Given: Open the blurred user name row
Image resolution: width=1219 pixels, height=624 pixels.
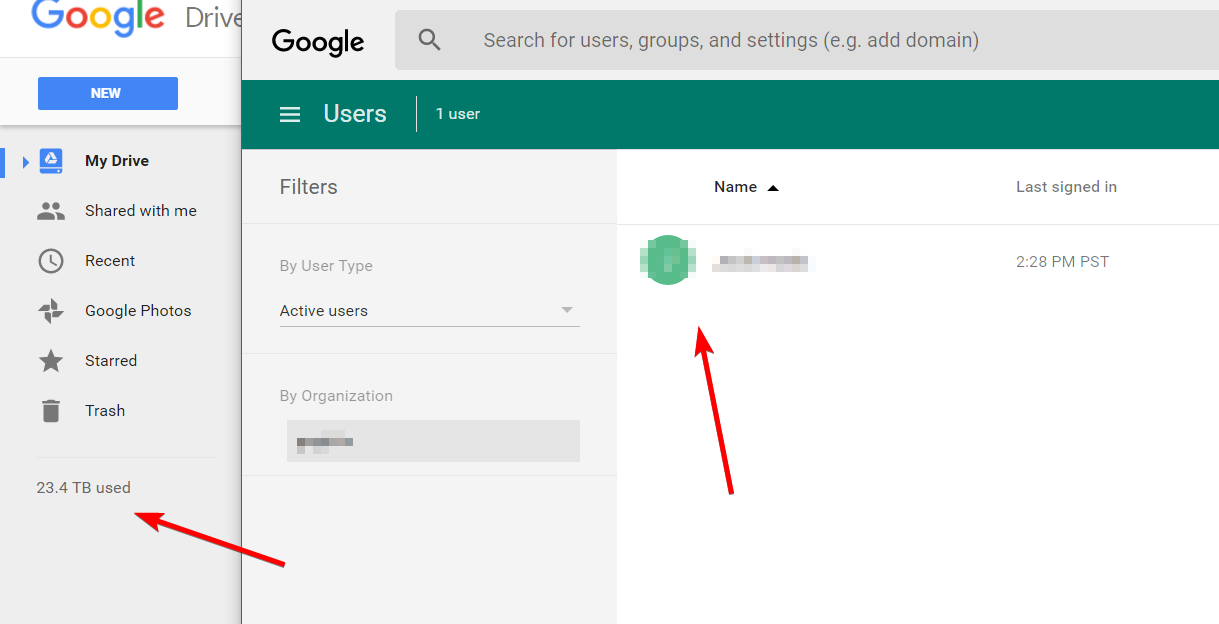Looking at the screenshot, I should point(762,263).
